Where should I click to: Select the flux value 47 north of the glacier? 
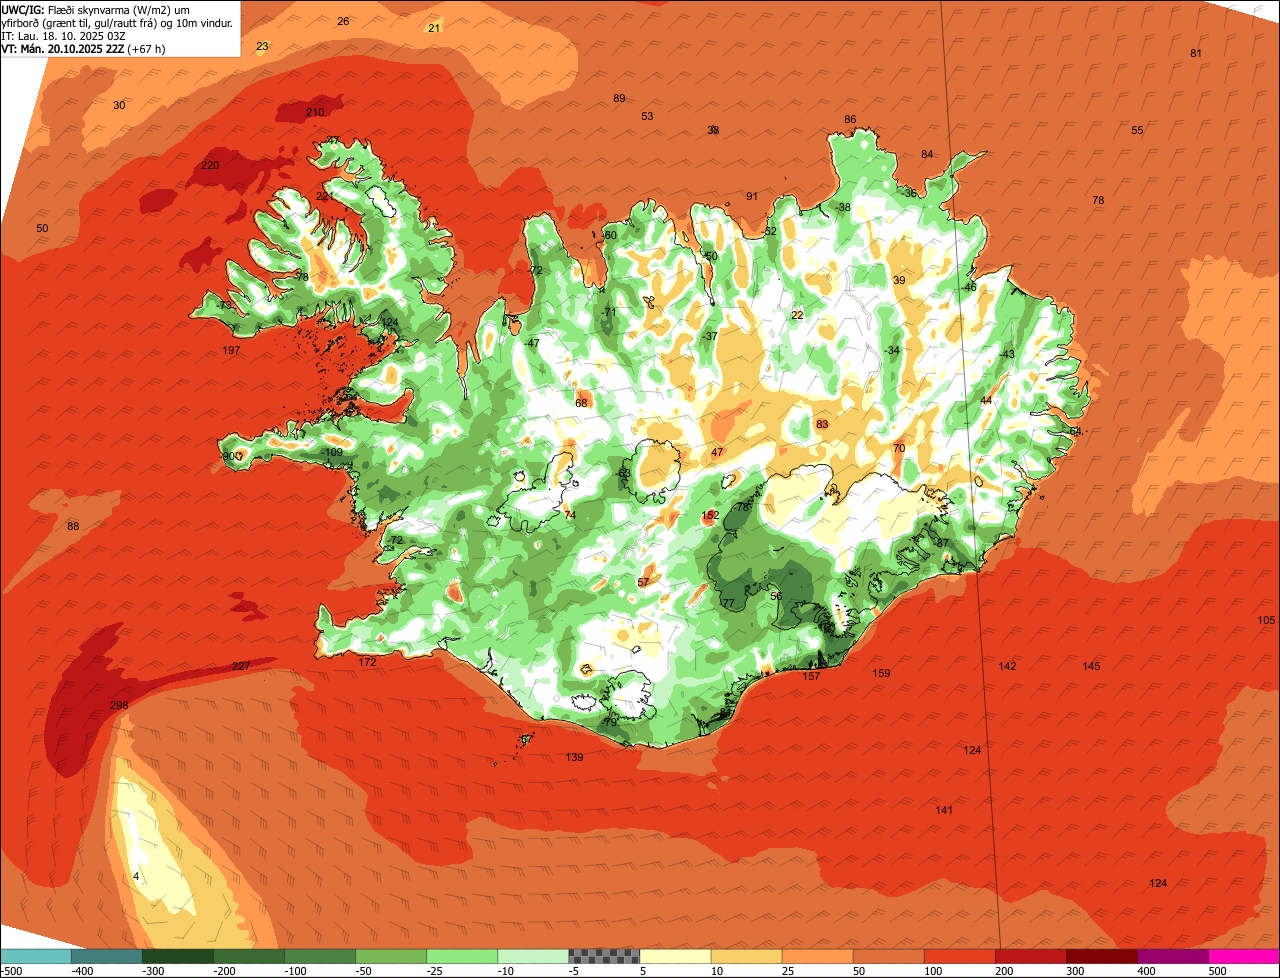pos(717,452)
